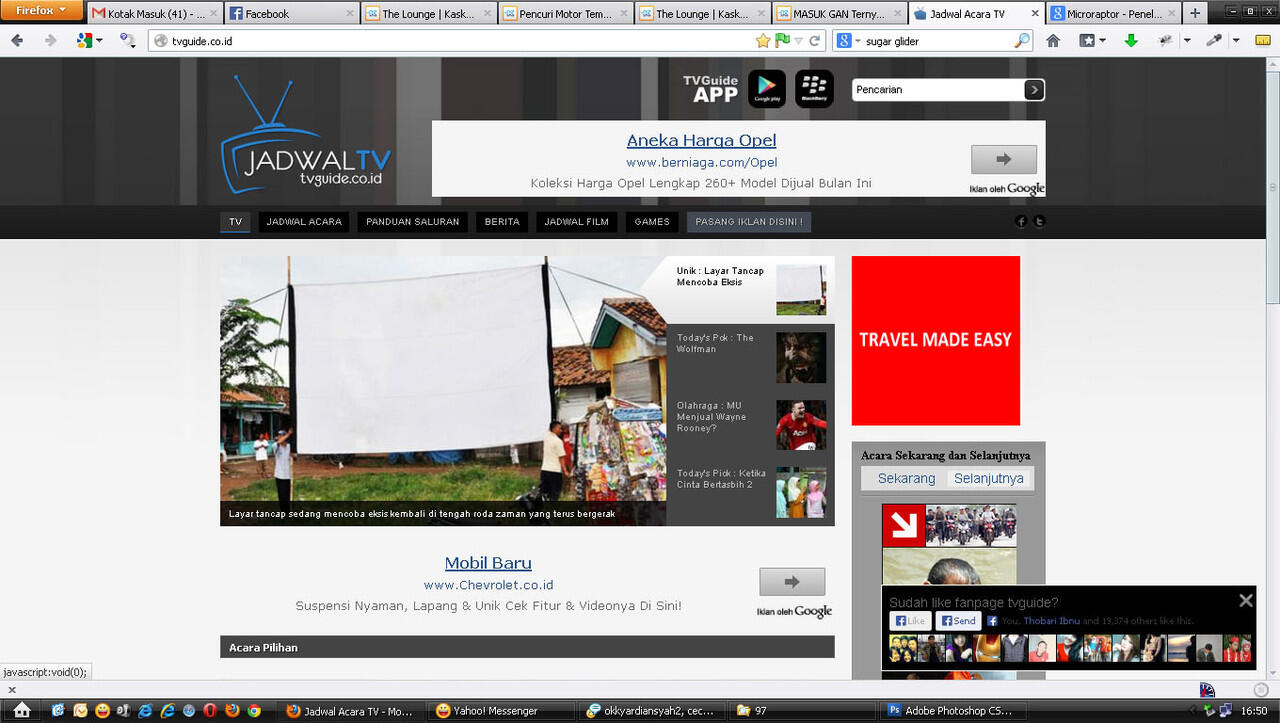The height and width of the screenshot is (723, 1280).
Task: Switch to the Kotak Masuk (41) Gmail tab
Action: point(154,13)
